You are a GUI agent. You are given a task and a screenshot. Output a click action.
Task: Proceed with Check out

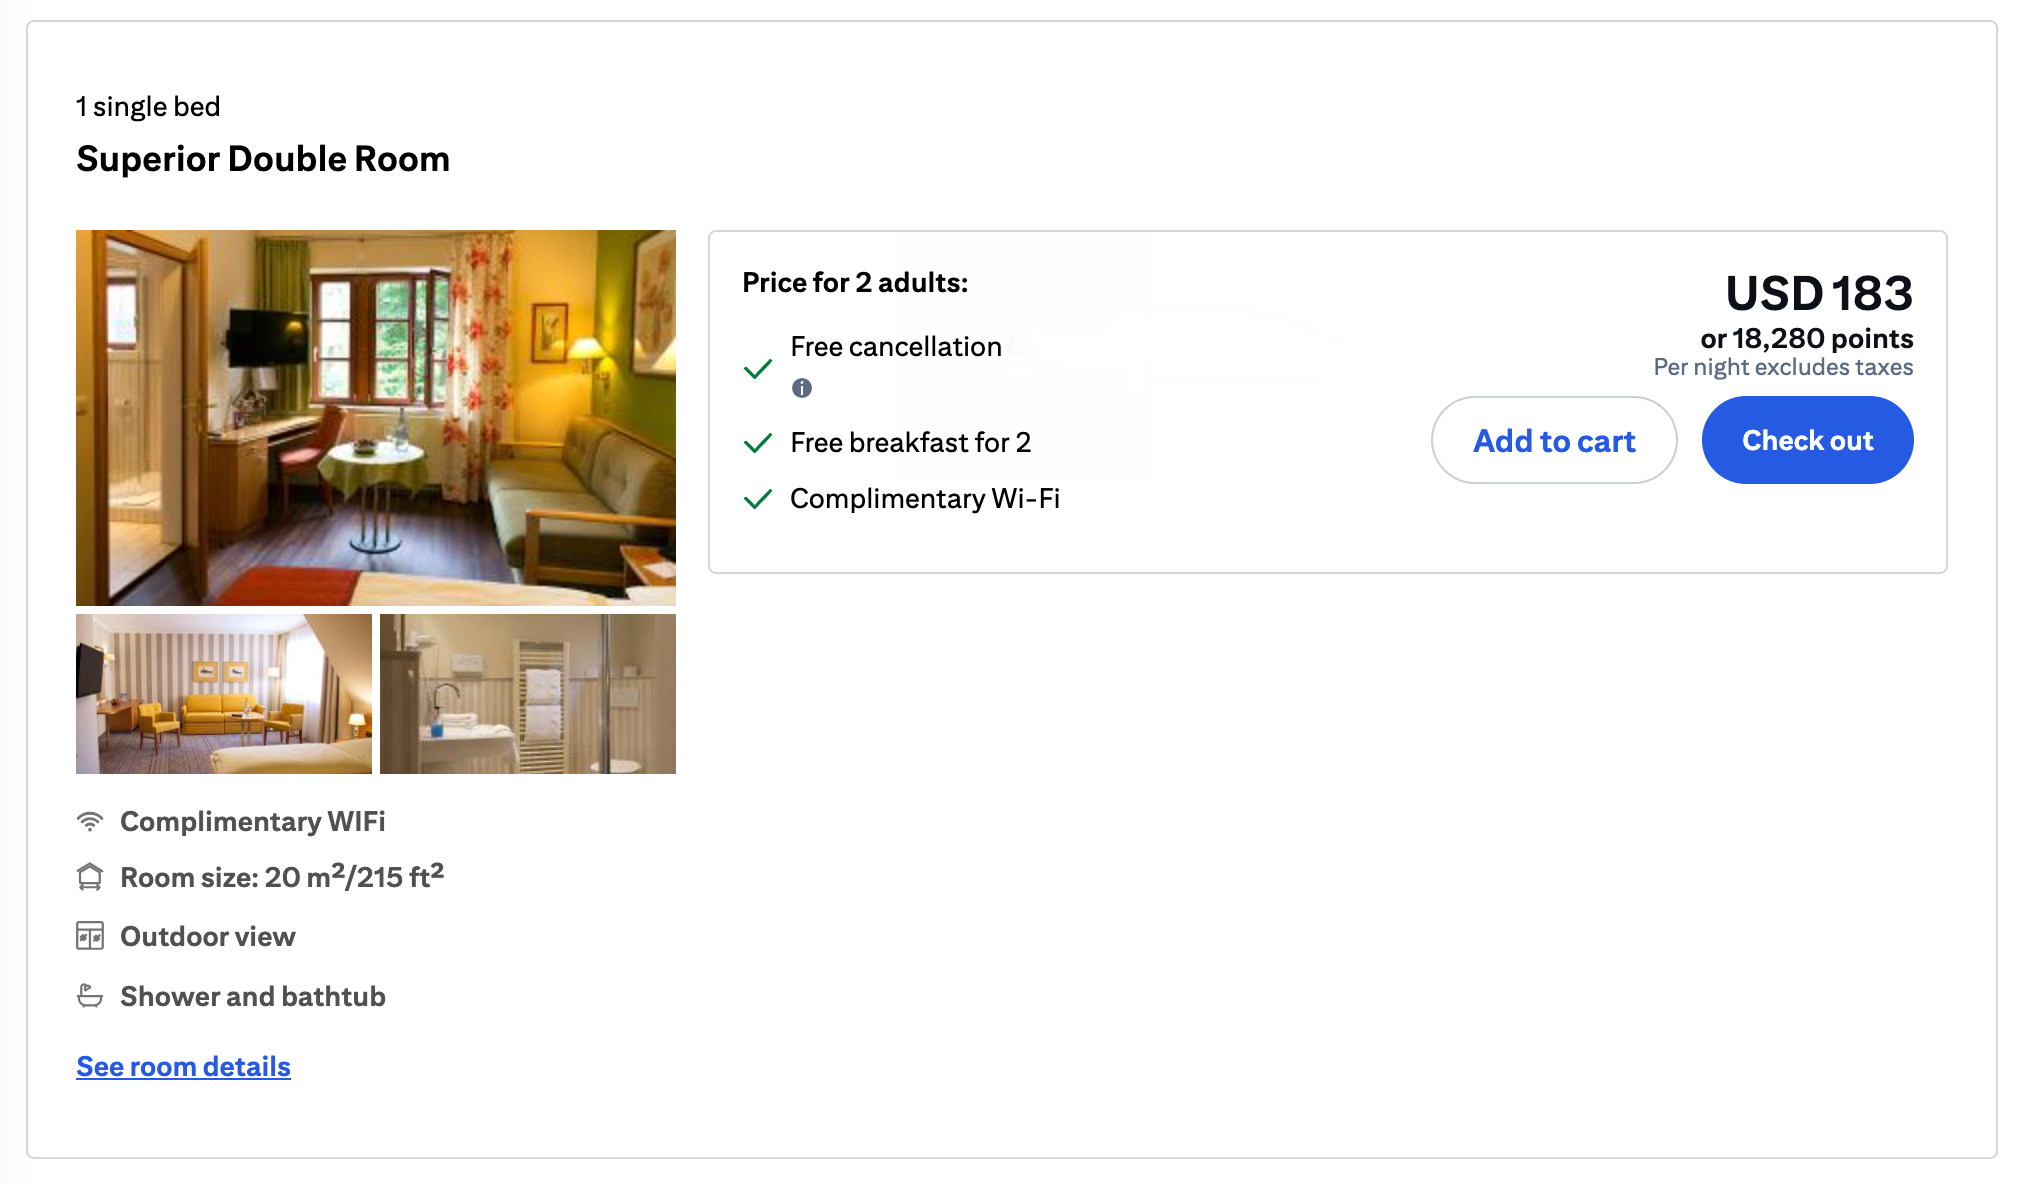coord(1807,440)
